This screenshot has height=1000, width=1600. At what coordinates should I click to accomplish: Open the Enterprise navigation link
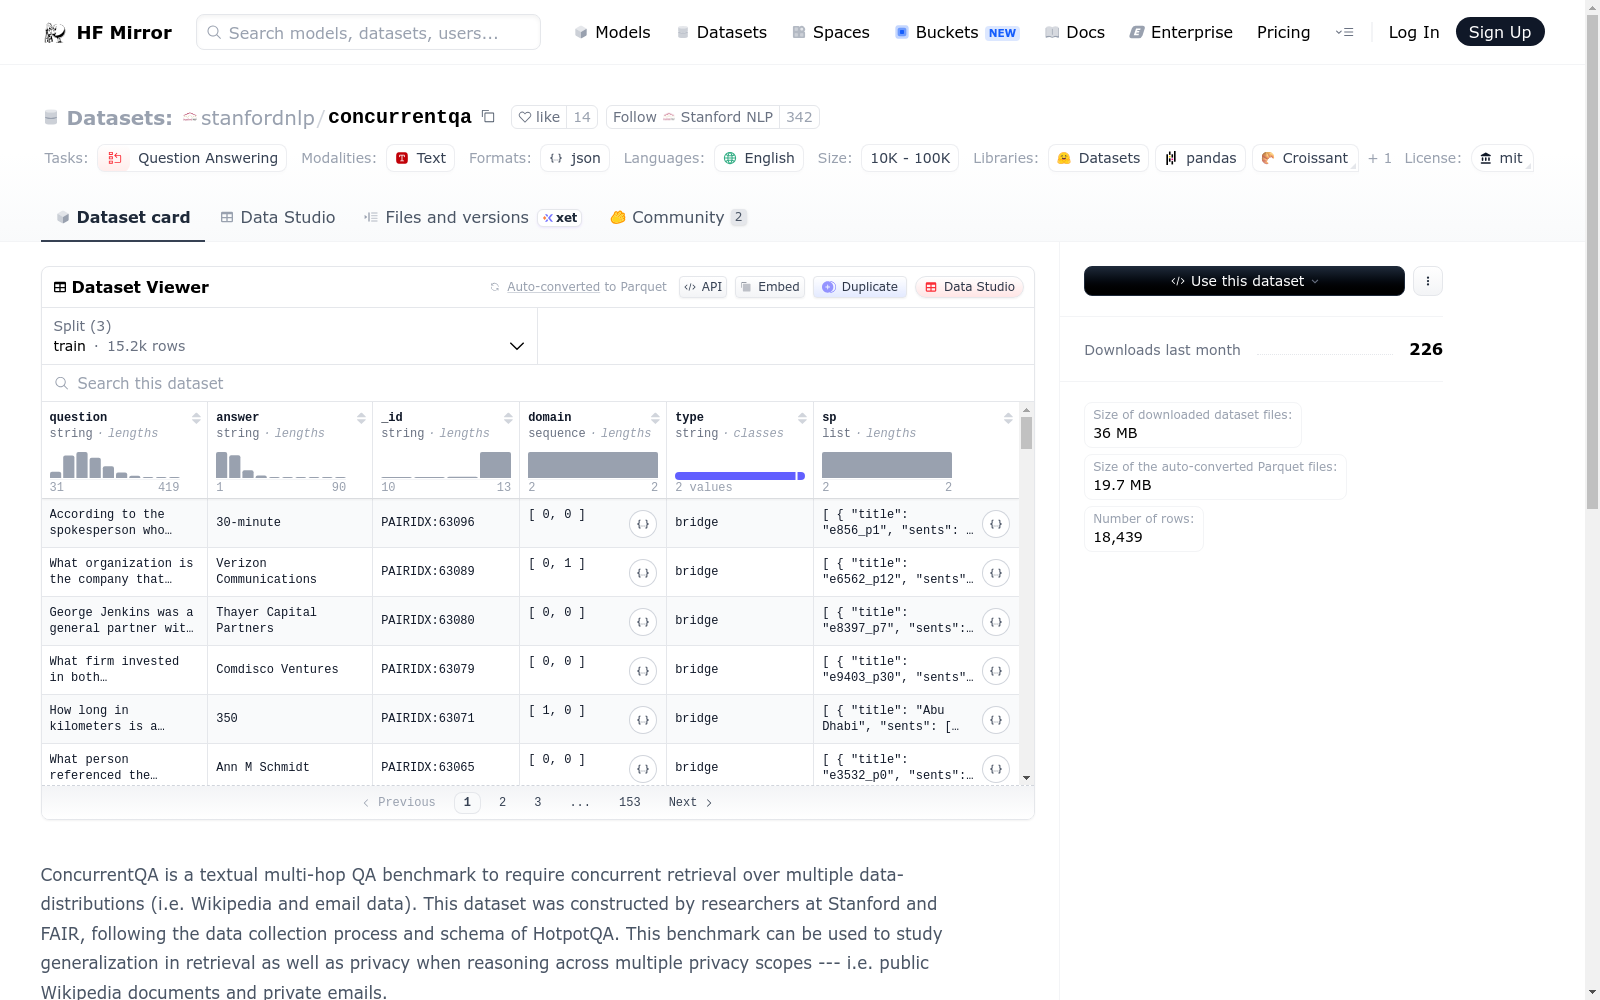point(1180,32)
